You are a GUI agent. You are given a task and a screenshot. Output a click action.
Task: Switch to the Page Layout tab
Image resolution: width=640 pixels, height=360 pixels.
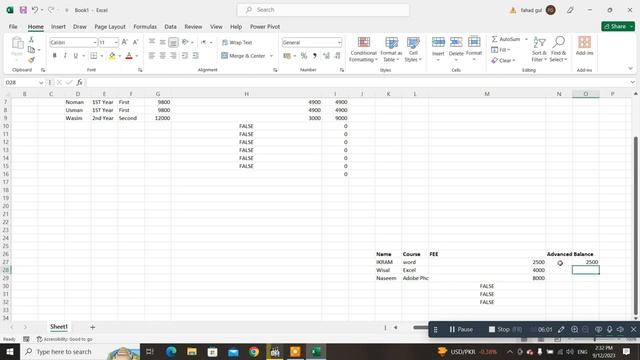110,27
